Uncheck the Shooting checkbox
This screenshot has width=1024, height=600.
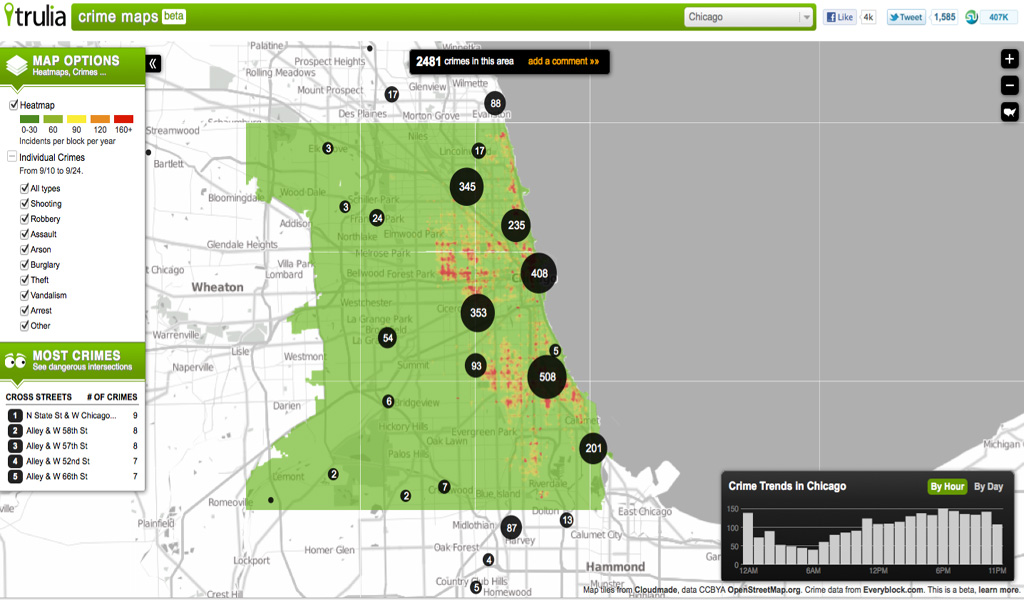point(24,204)
